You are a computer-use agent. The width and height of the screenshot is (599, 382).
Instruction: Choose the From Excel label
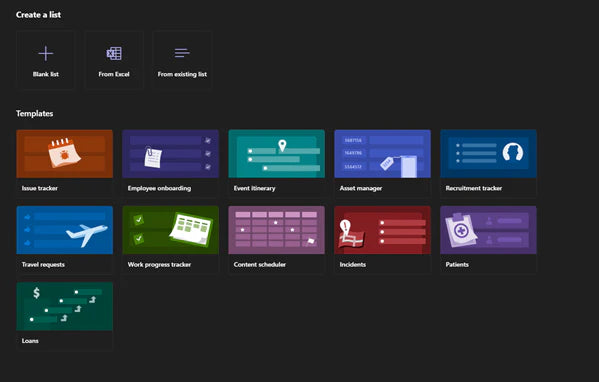click(114, 74)
